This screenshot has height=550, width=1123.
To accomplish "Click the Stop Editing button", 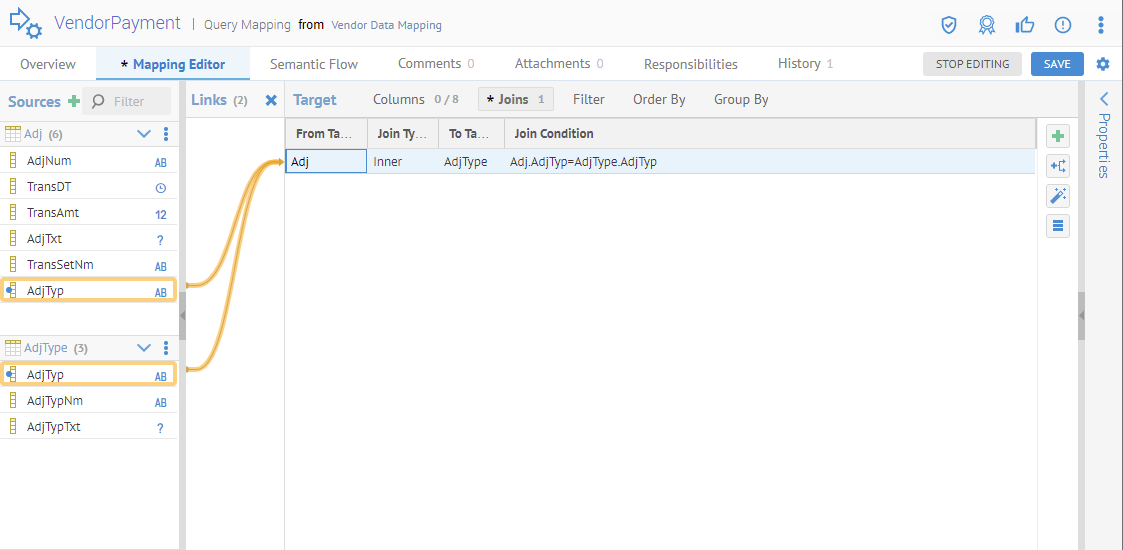I will click(x=972, y=64).
